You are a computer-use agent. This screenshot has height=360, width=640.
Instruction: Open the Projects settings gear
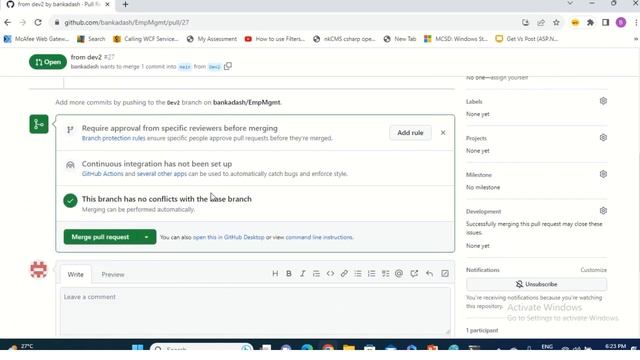point(603,138)
